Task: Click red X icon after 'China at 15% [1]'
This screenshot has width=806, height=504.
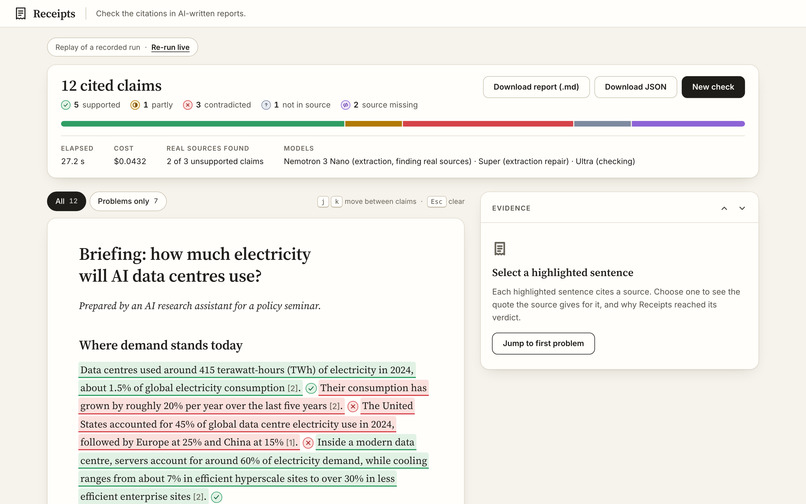Action: point(308,443)
